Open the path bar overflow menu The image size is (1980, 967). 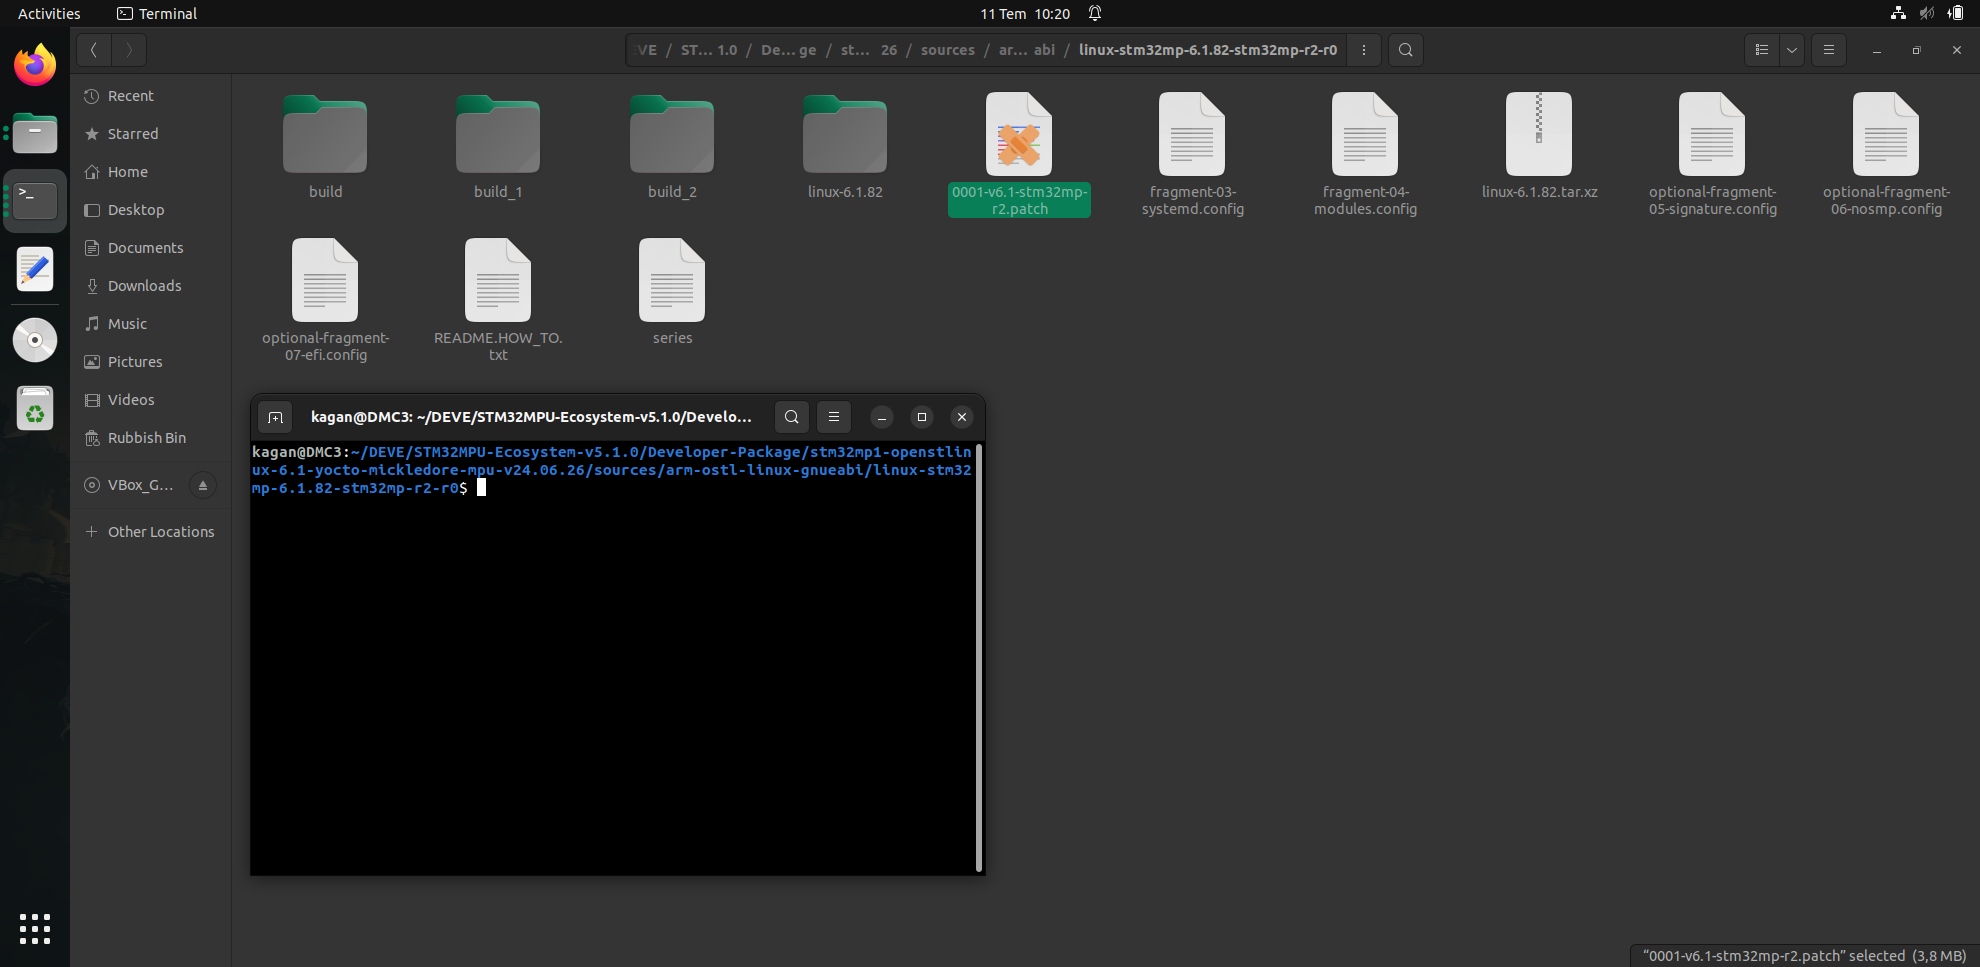tap(1364, 49)
